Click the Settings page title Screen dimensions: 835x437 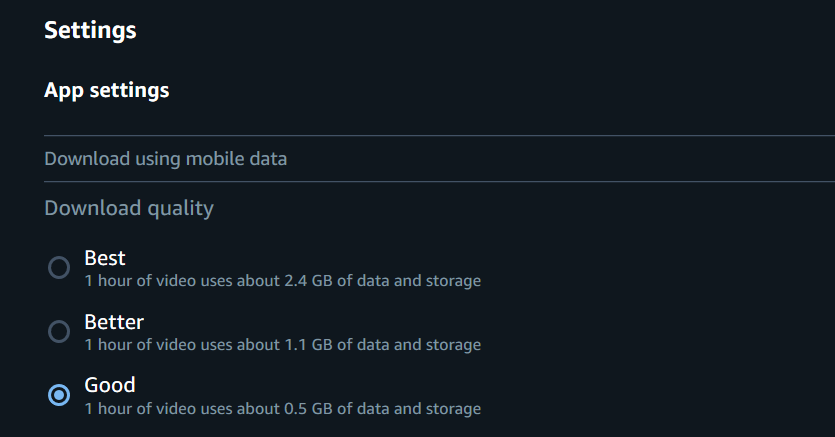90,30
